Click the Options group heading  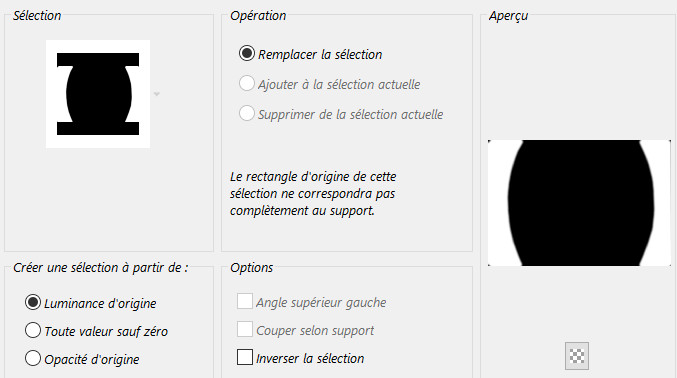(x=251, y=268)
